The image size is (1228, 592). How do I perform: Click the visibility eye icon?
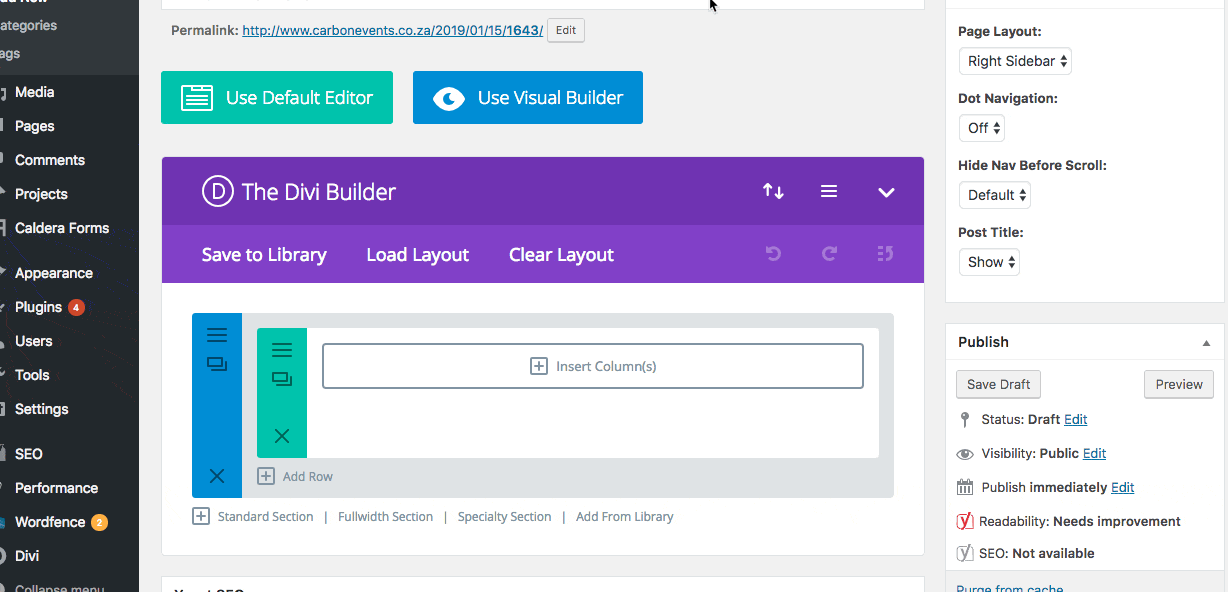(x=965, y=454)
